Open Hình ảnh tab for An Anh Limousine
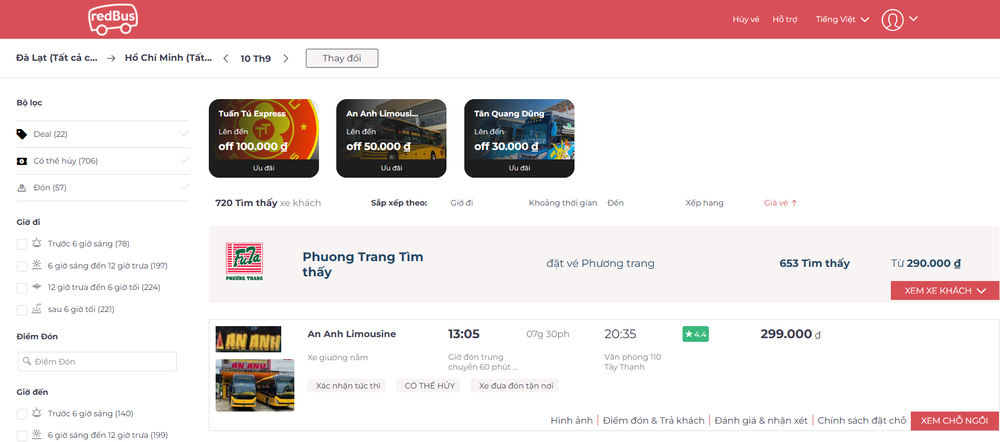Image resolution: width=1000 pixels, height=442 pixels. (571, 420)
